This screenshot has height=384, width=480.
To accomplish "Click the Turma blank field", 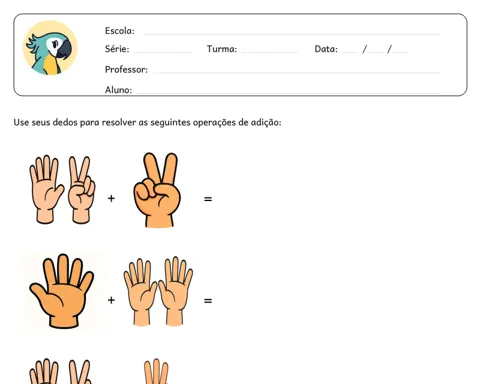I will click(x=270, y=52).
